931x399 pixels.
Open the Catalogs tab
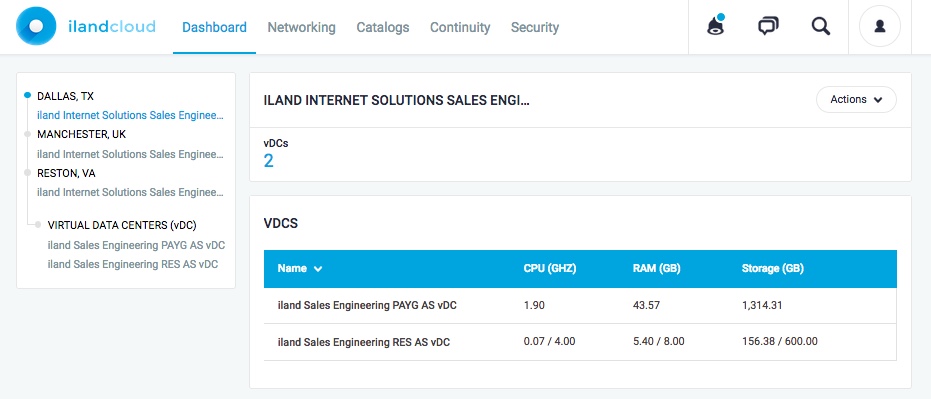[382, 27]
